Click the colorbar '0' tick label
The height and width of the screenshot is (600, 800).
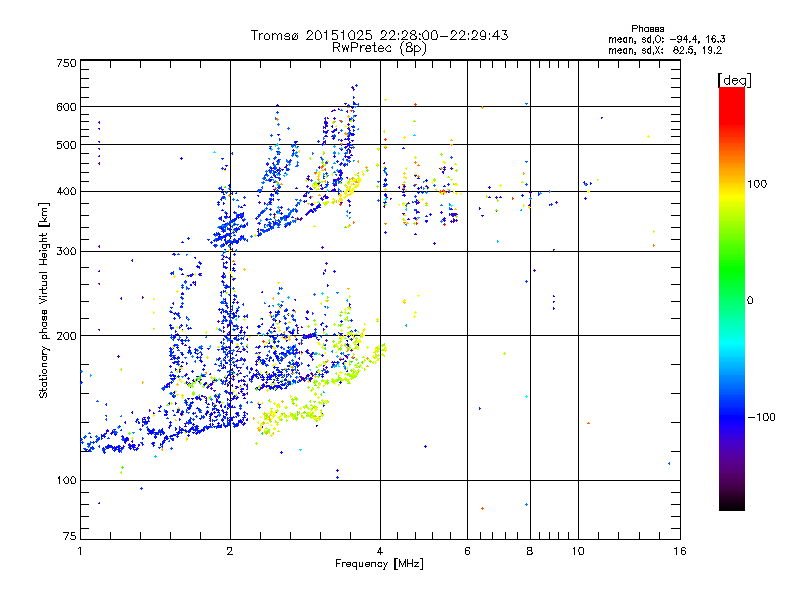[750, 300]
